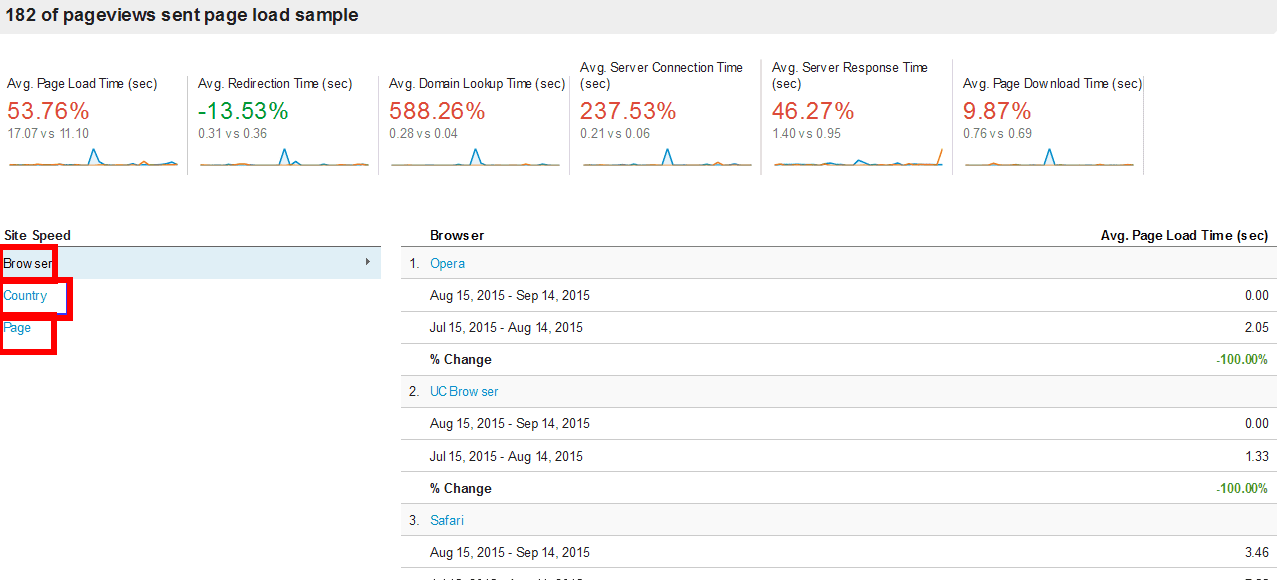Image resolution: width=1281 pixels, height=580 pixels.
Task: Click the -13.53% redirection time value
Action: [243, 111]
